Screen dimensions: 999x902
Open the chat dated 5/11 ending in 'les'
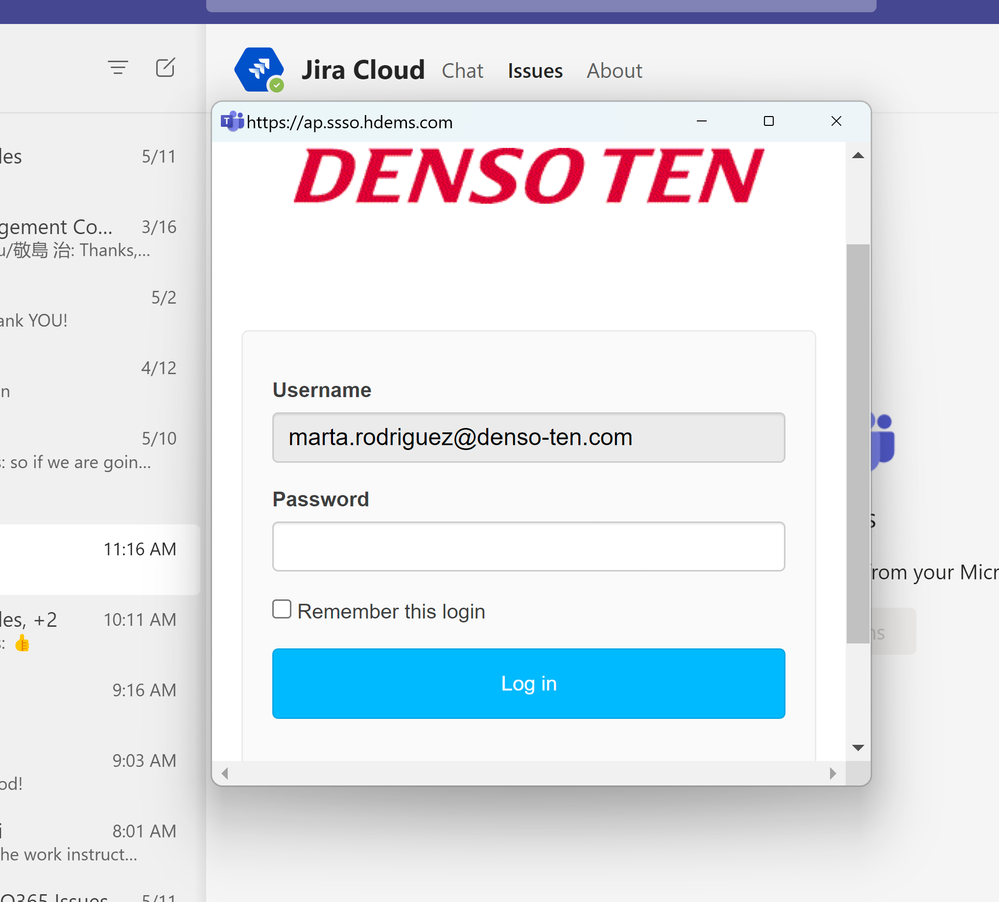click(100, 157)
